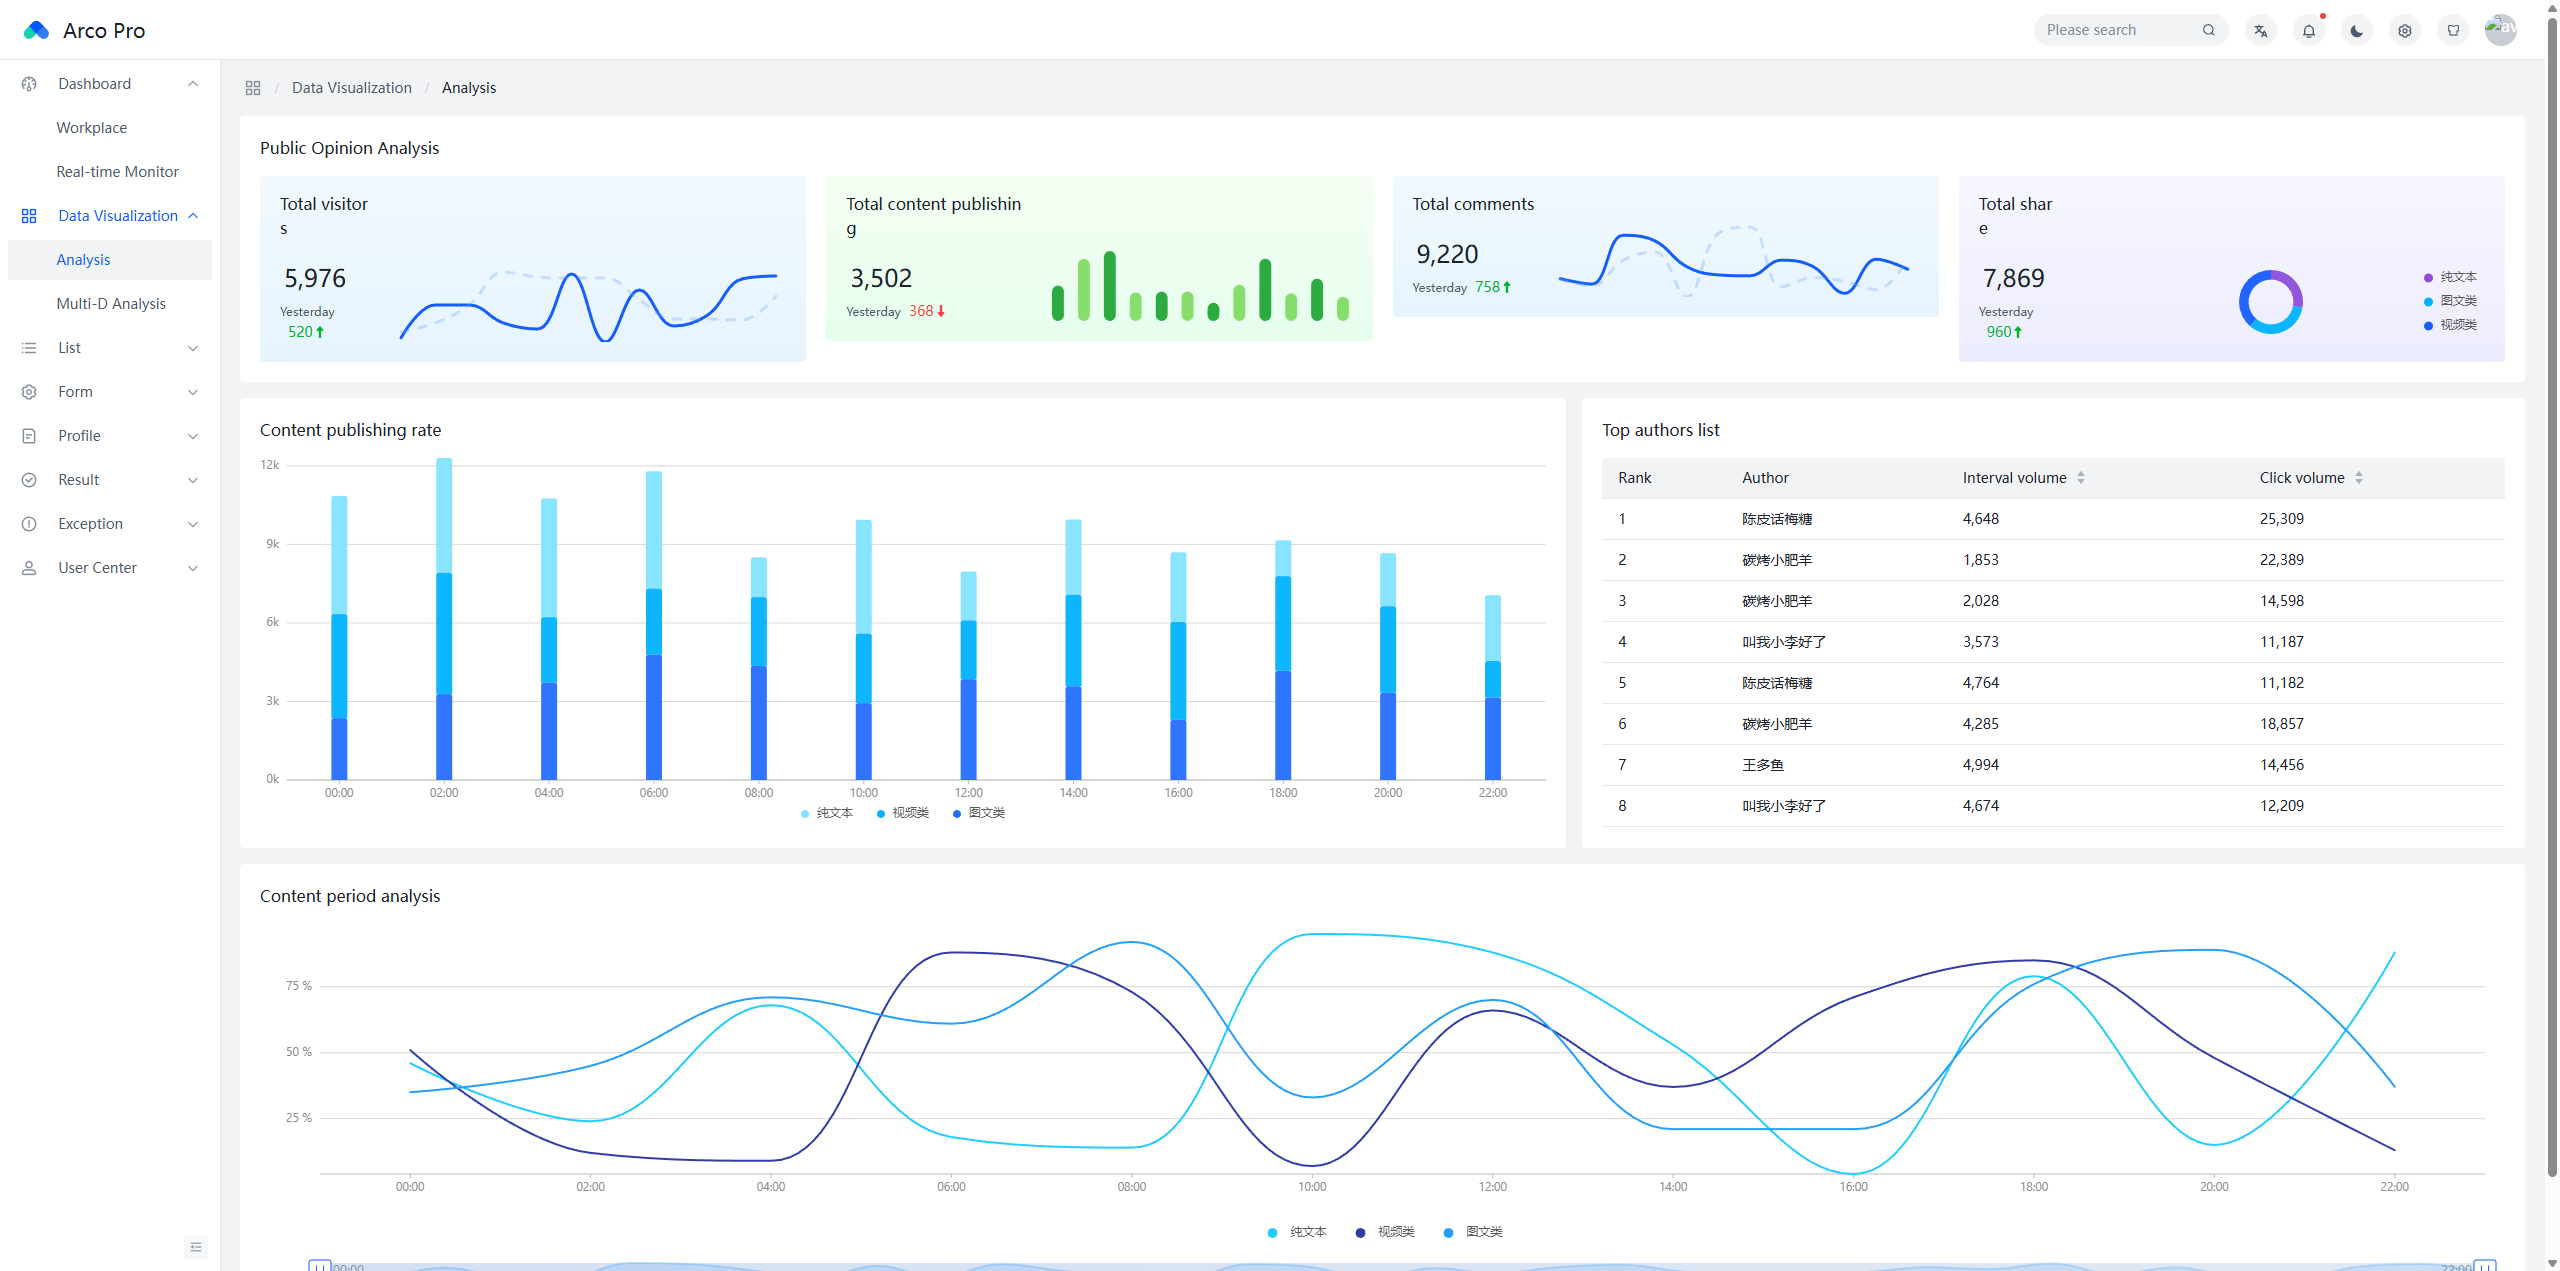Click the 4,994 interval volume cell
Screen dimensions: 2560x1271
pos(1980,765)
